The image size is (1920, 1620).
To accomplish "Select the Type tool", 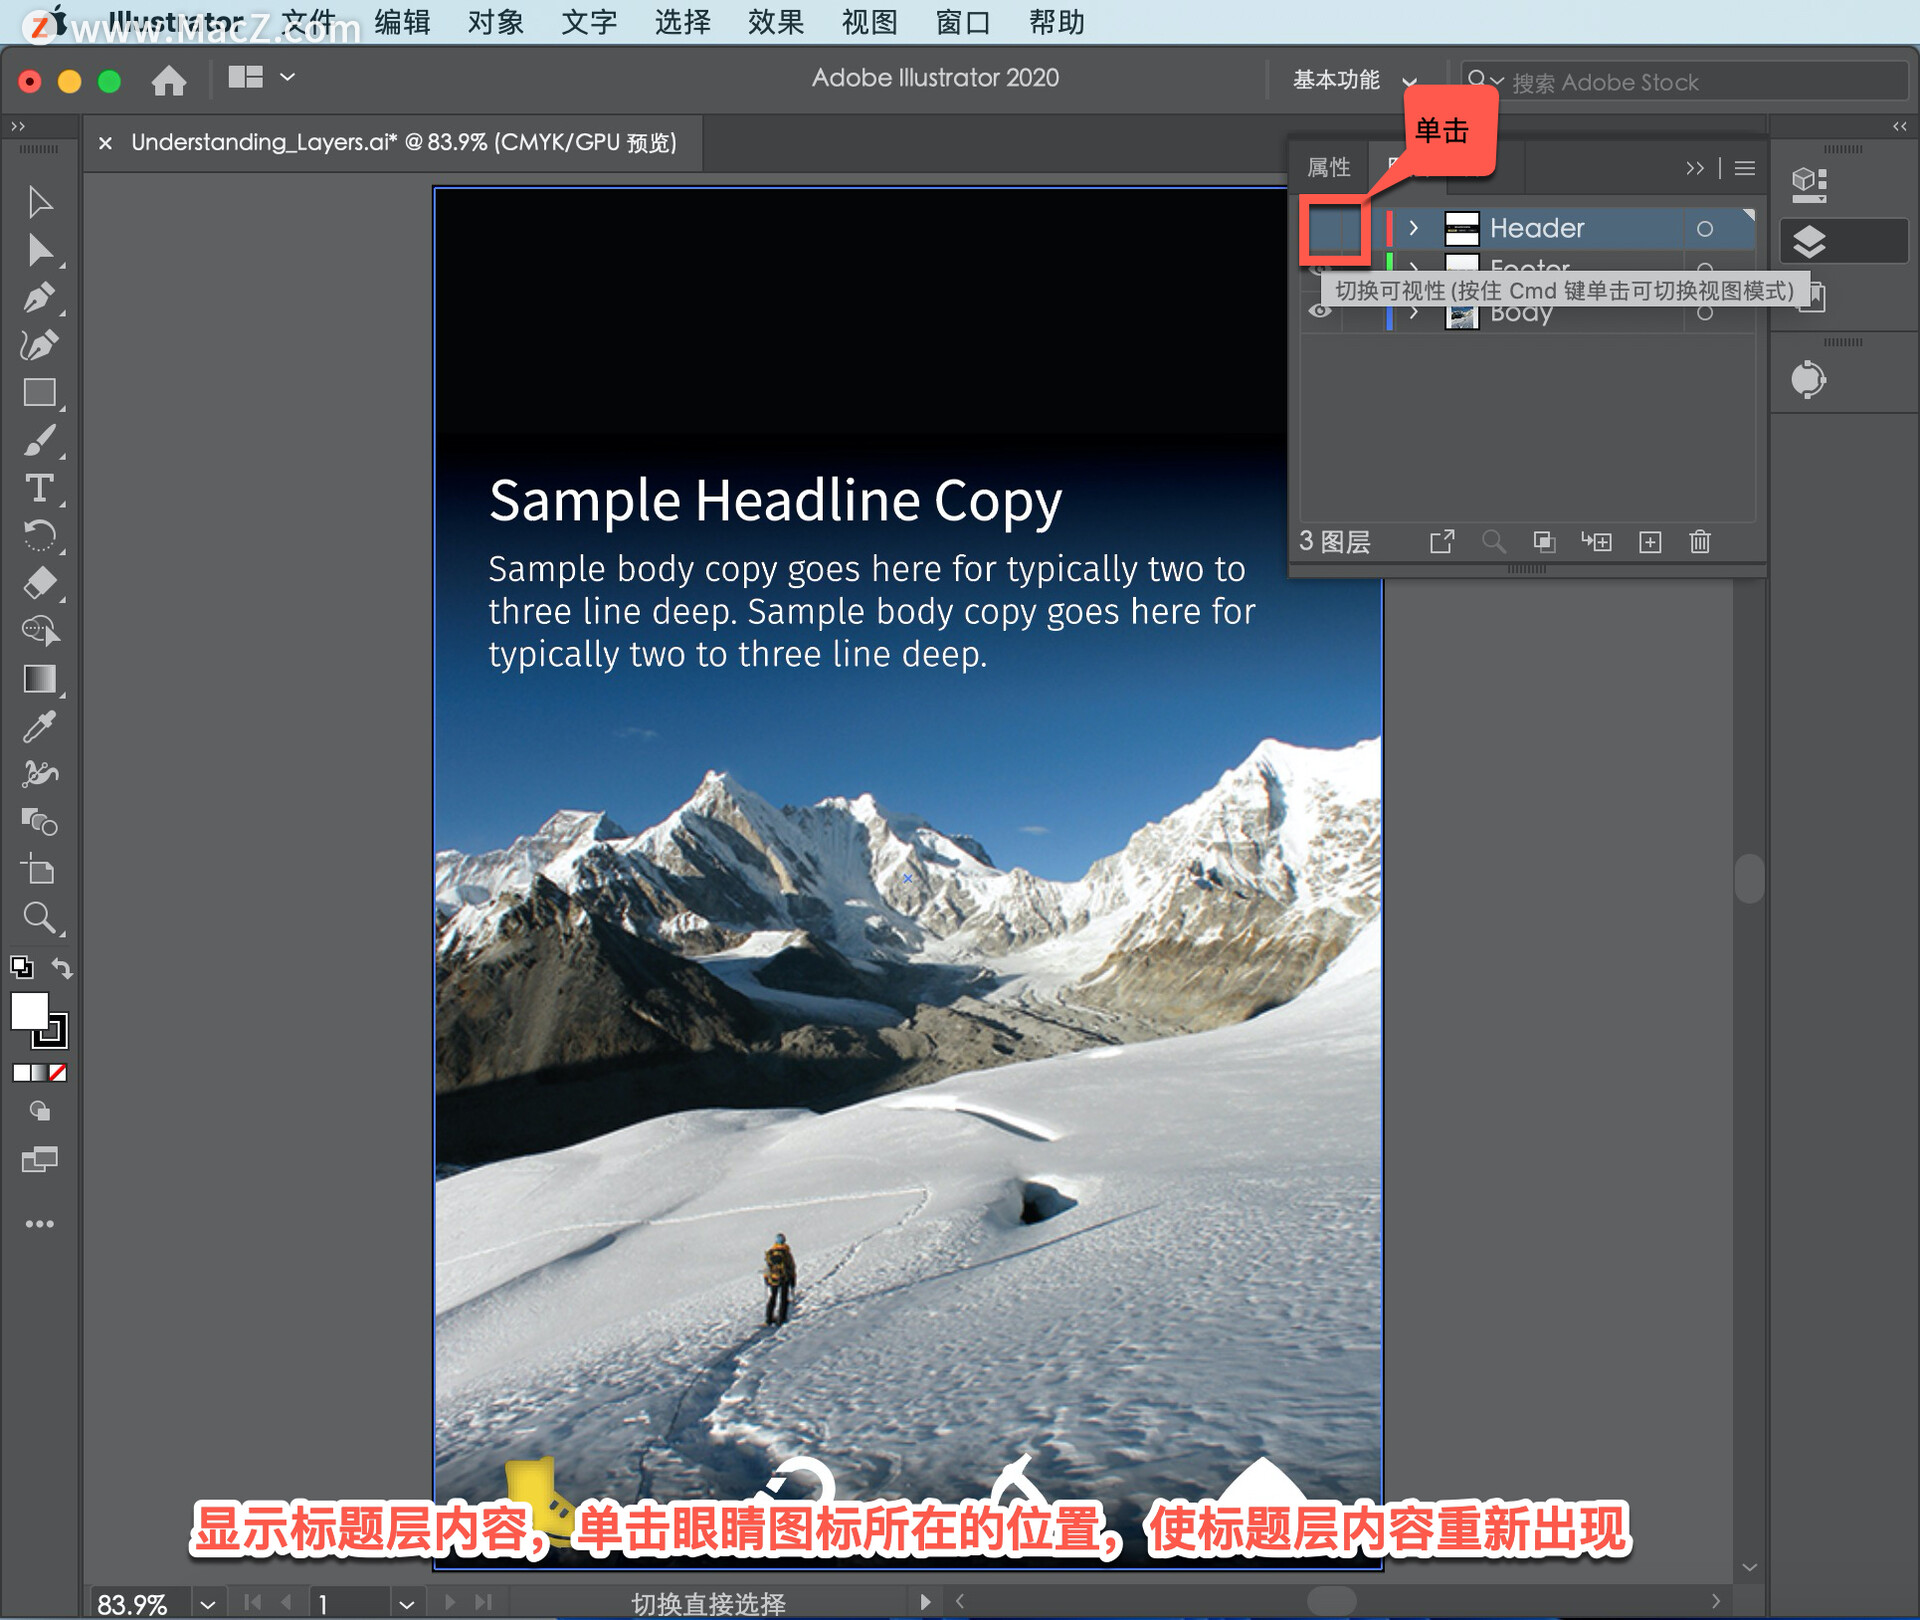I will coord(39,489).
